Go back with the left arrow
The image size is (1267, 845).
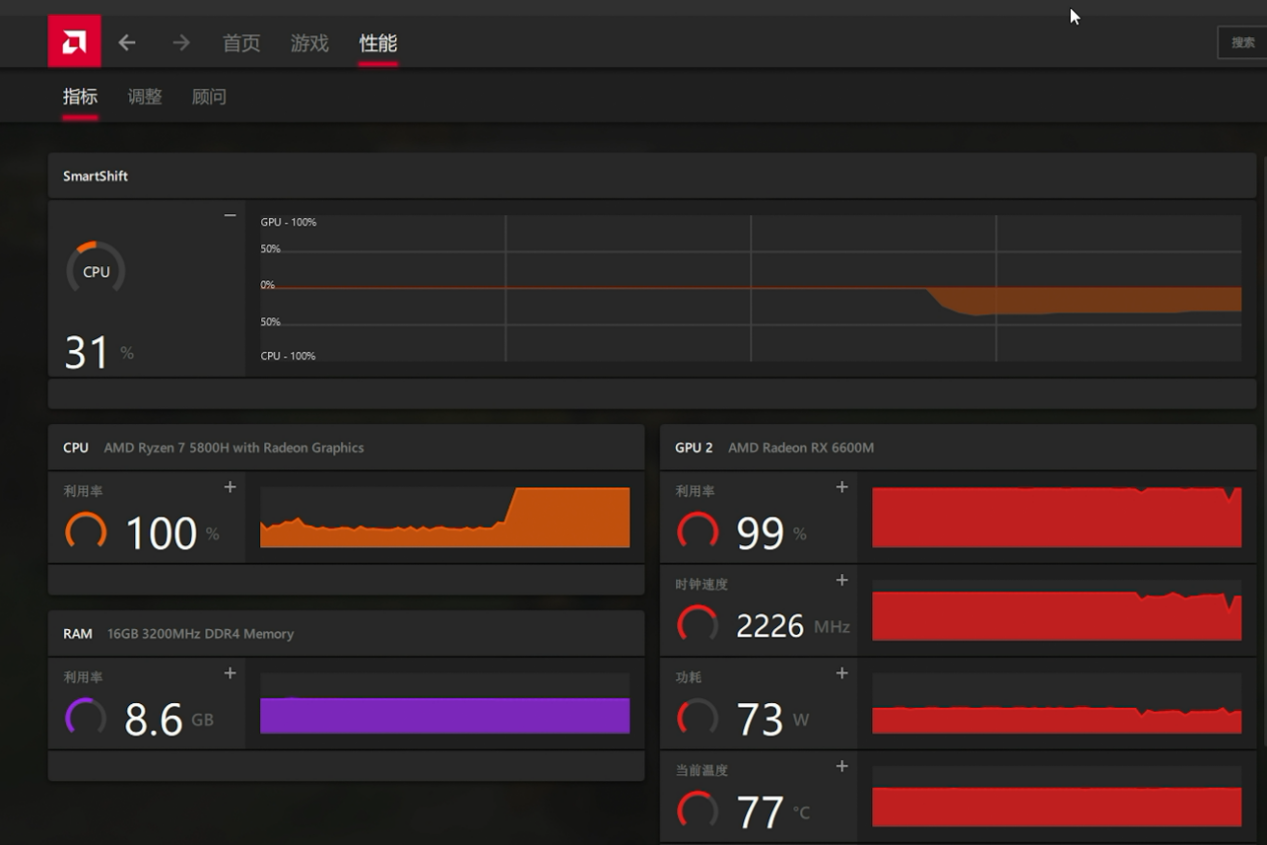pos(127,43)
